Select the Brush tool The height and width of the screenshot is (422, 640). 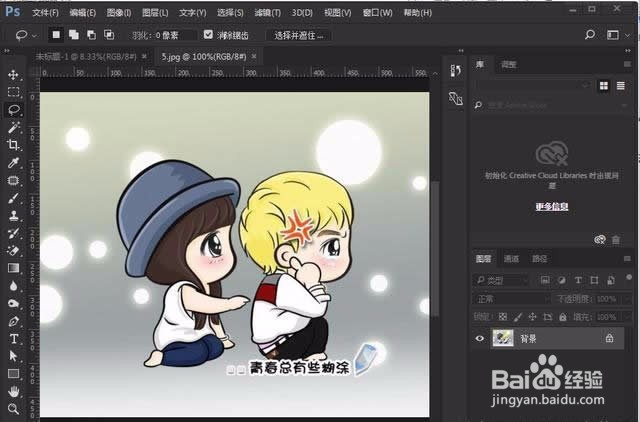[13, 198]
